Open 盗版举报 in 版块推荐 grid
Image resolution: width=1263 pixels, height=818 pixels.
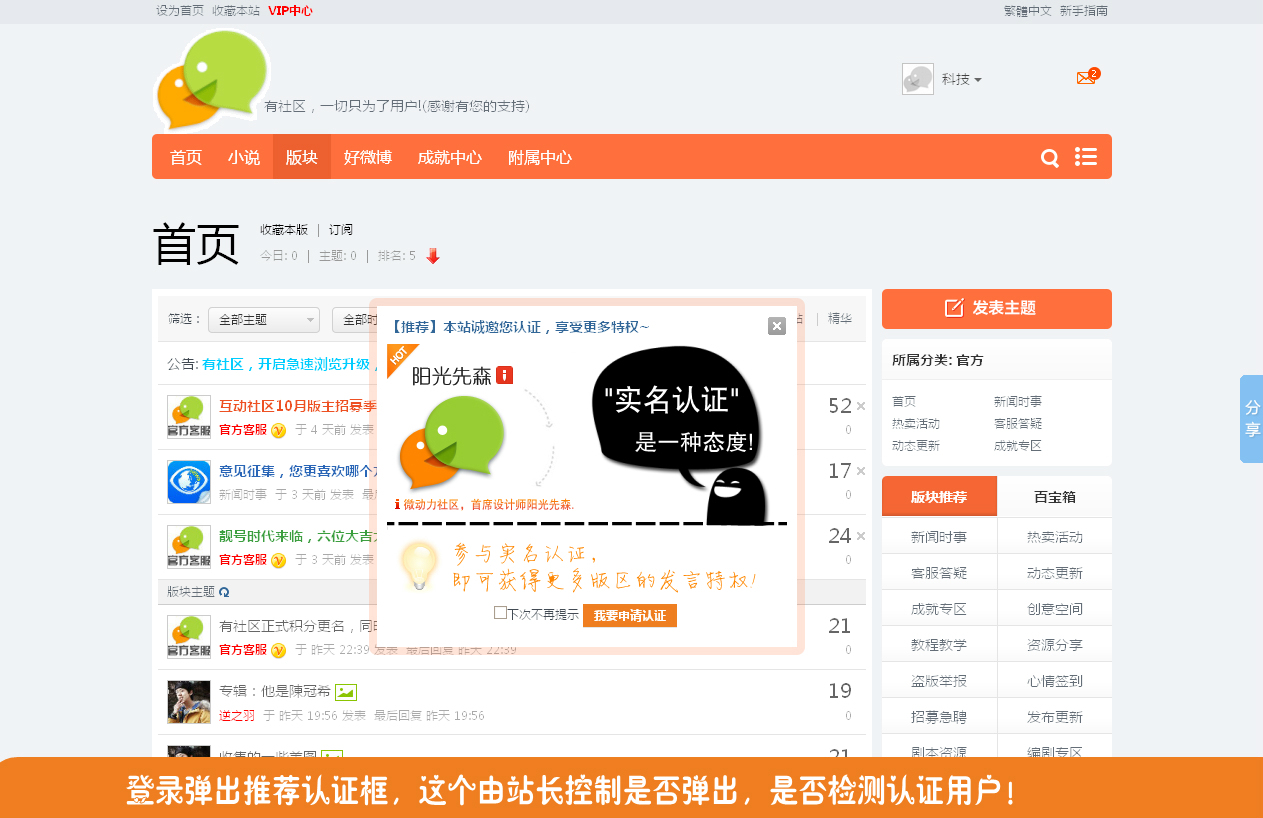click(939, 681)
